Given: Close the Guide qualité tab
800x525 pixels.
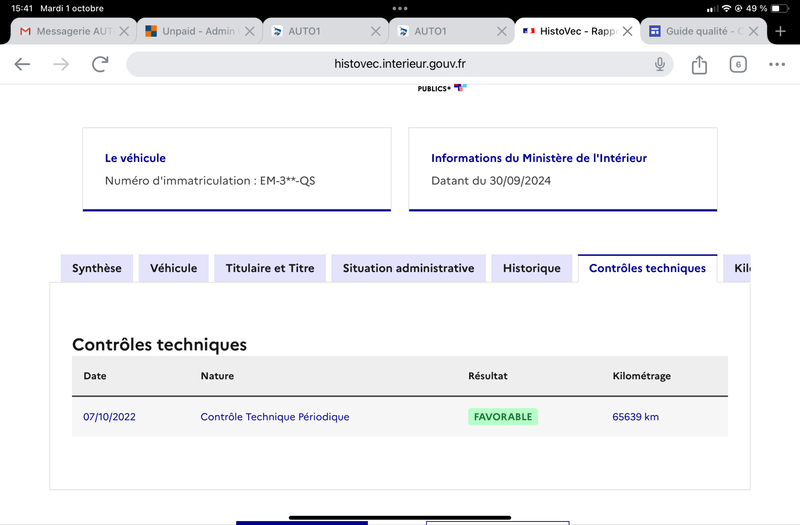Looking at the screenshot, I should pos(753,31).
